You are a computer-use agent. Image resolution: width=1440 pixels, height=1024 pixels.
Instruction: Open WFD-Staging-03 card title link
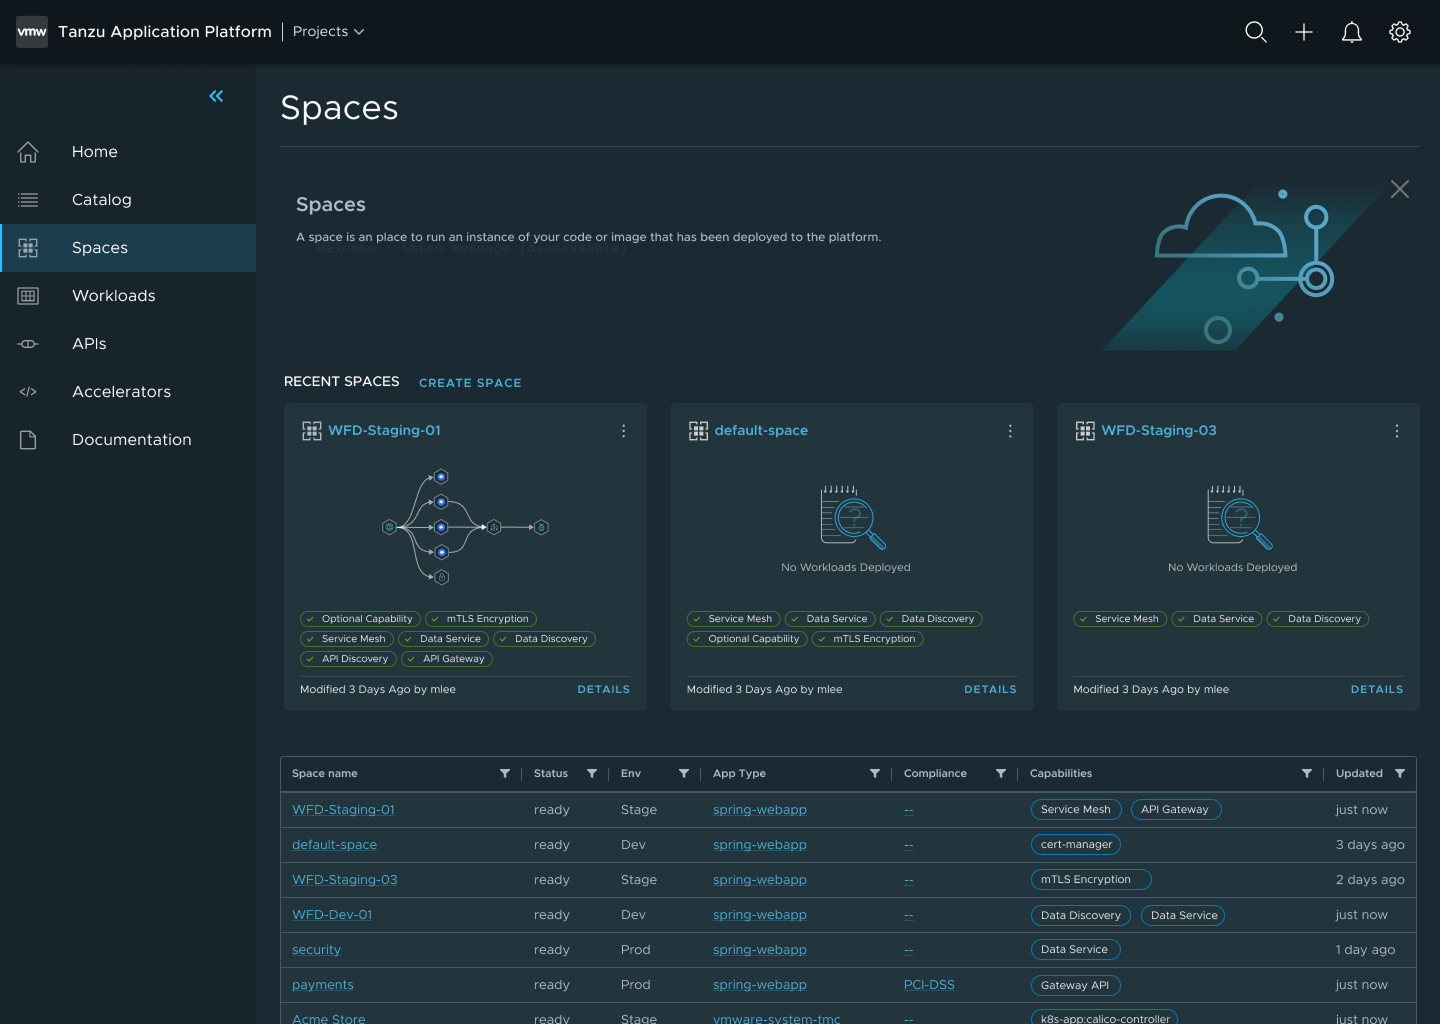click(x=1159, y=431)
